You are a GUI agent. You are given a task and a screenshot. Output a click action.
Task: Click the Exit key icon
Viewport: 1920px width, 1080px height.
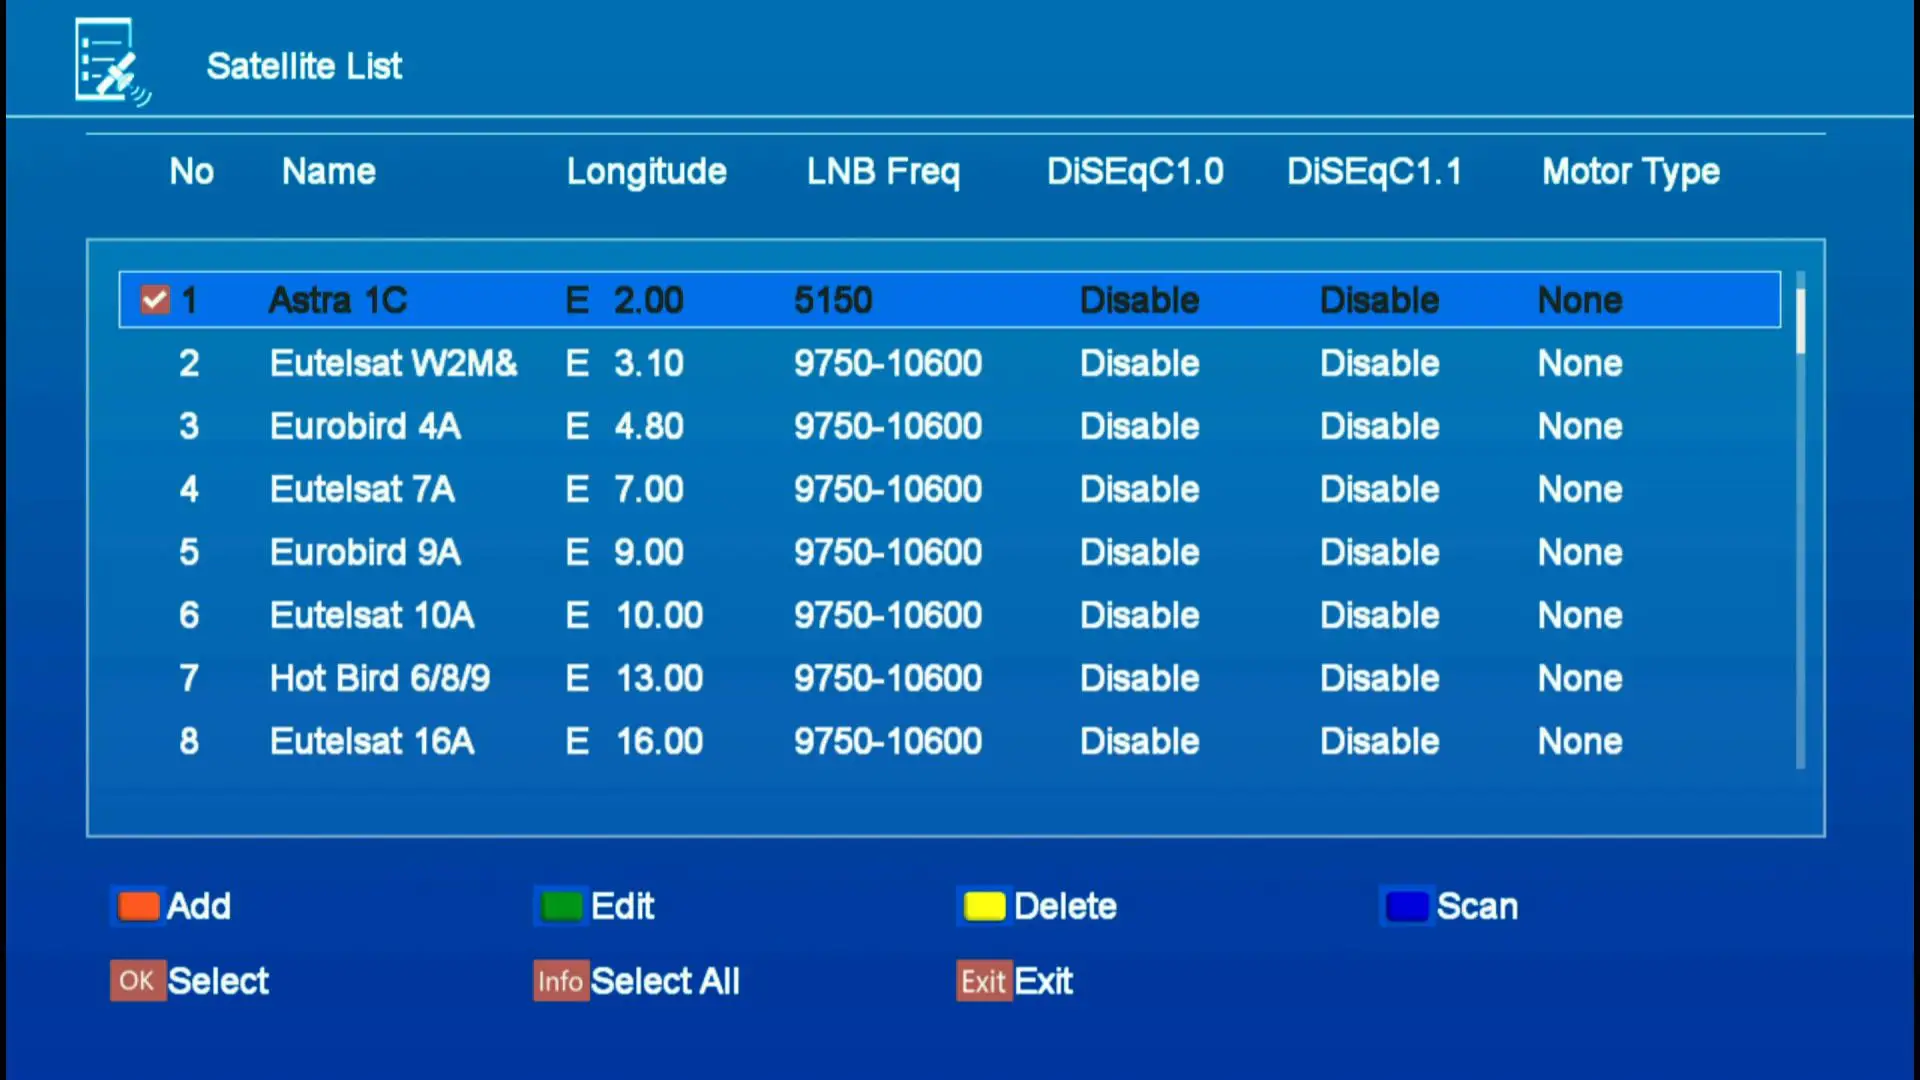pyautogui.click(x=983, y=981)
